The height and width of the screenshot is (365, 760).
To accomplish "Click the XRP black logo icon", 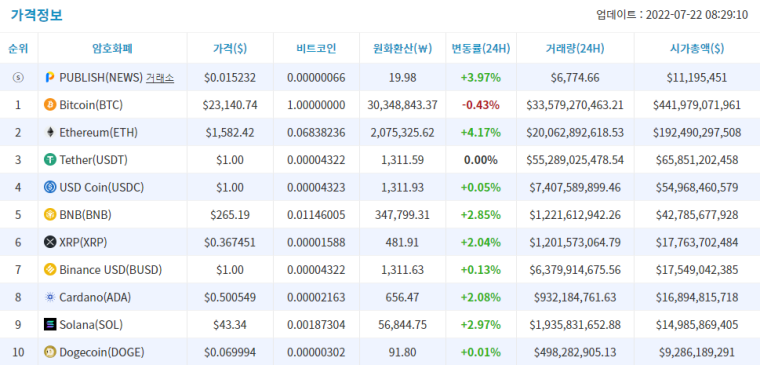I will [x=50, y=242].
